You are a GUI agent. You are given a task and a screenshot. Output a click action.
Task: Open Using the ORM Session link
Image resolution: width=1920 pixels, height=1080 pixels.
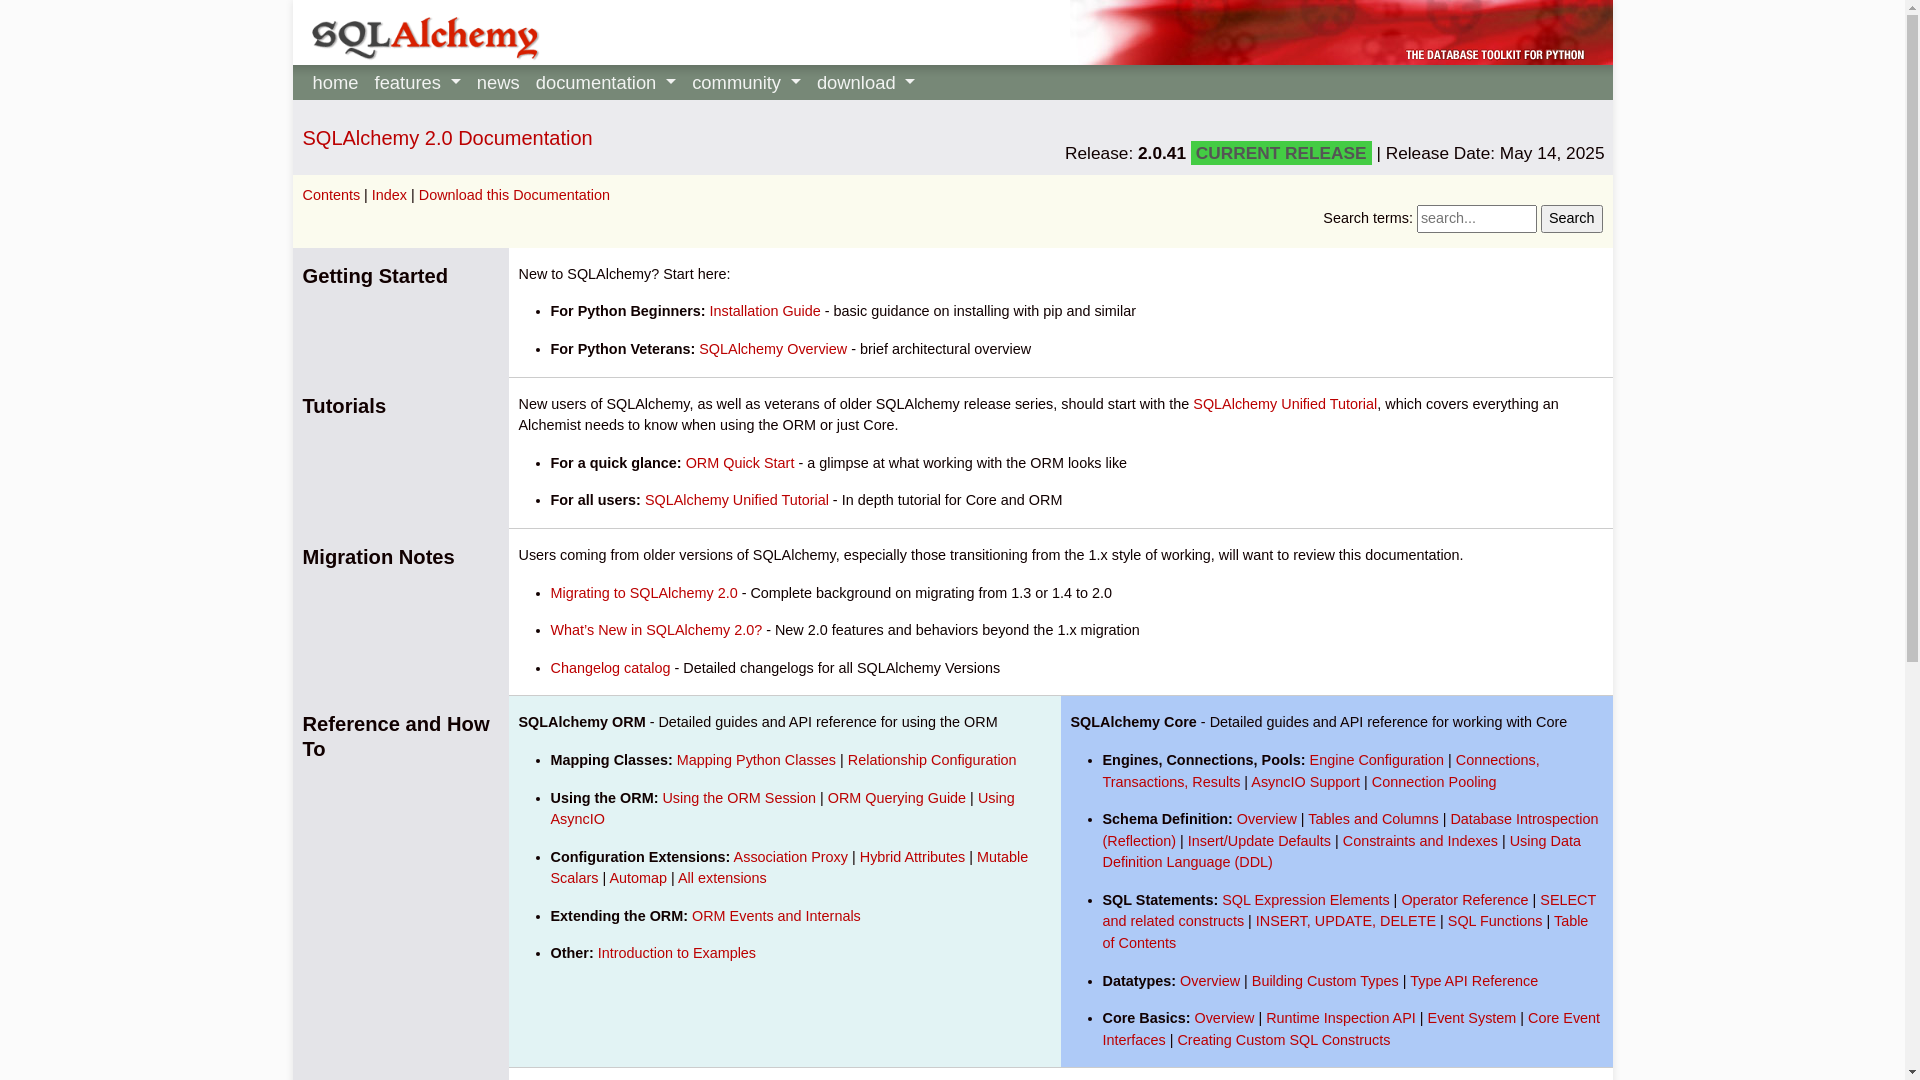(x=739, y=798)
